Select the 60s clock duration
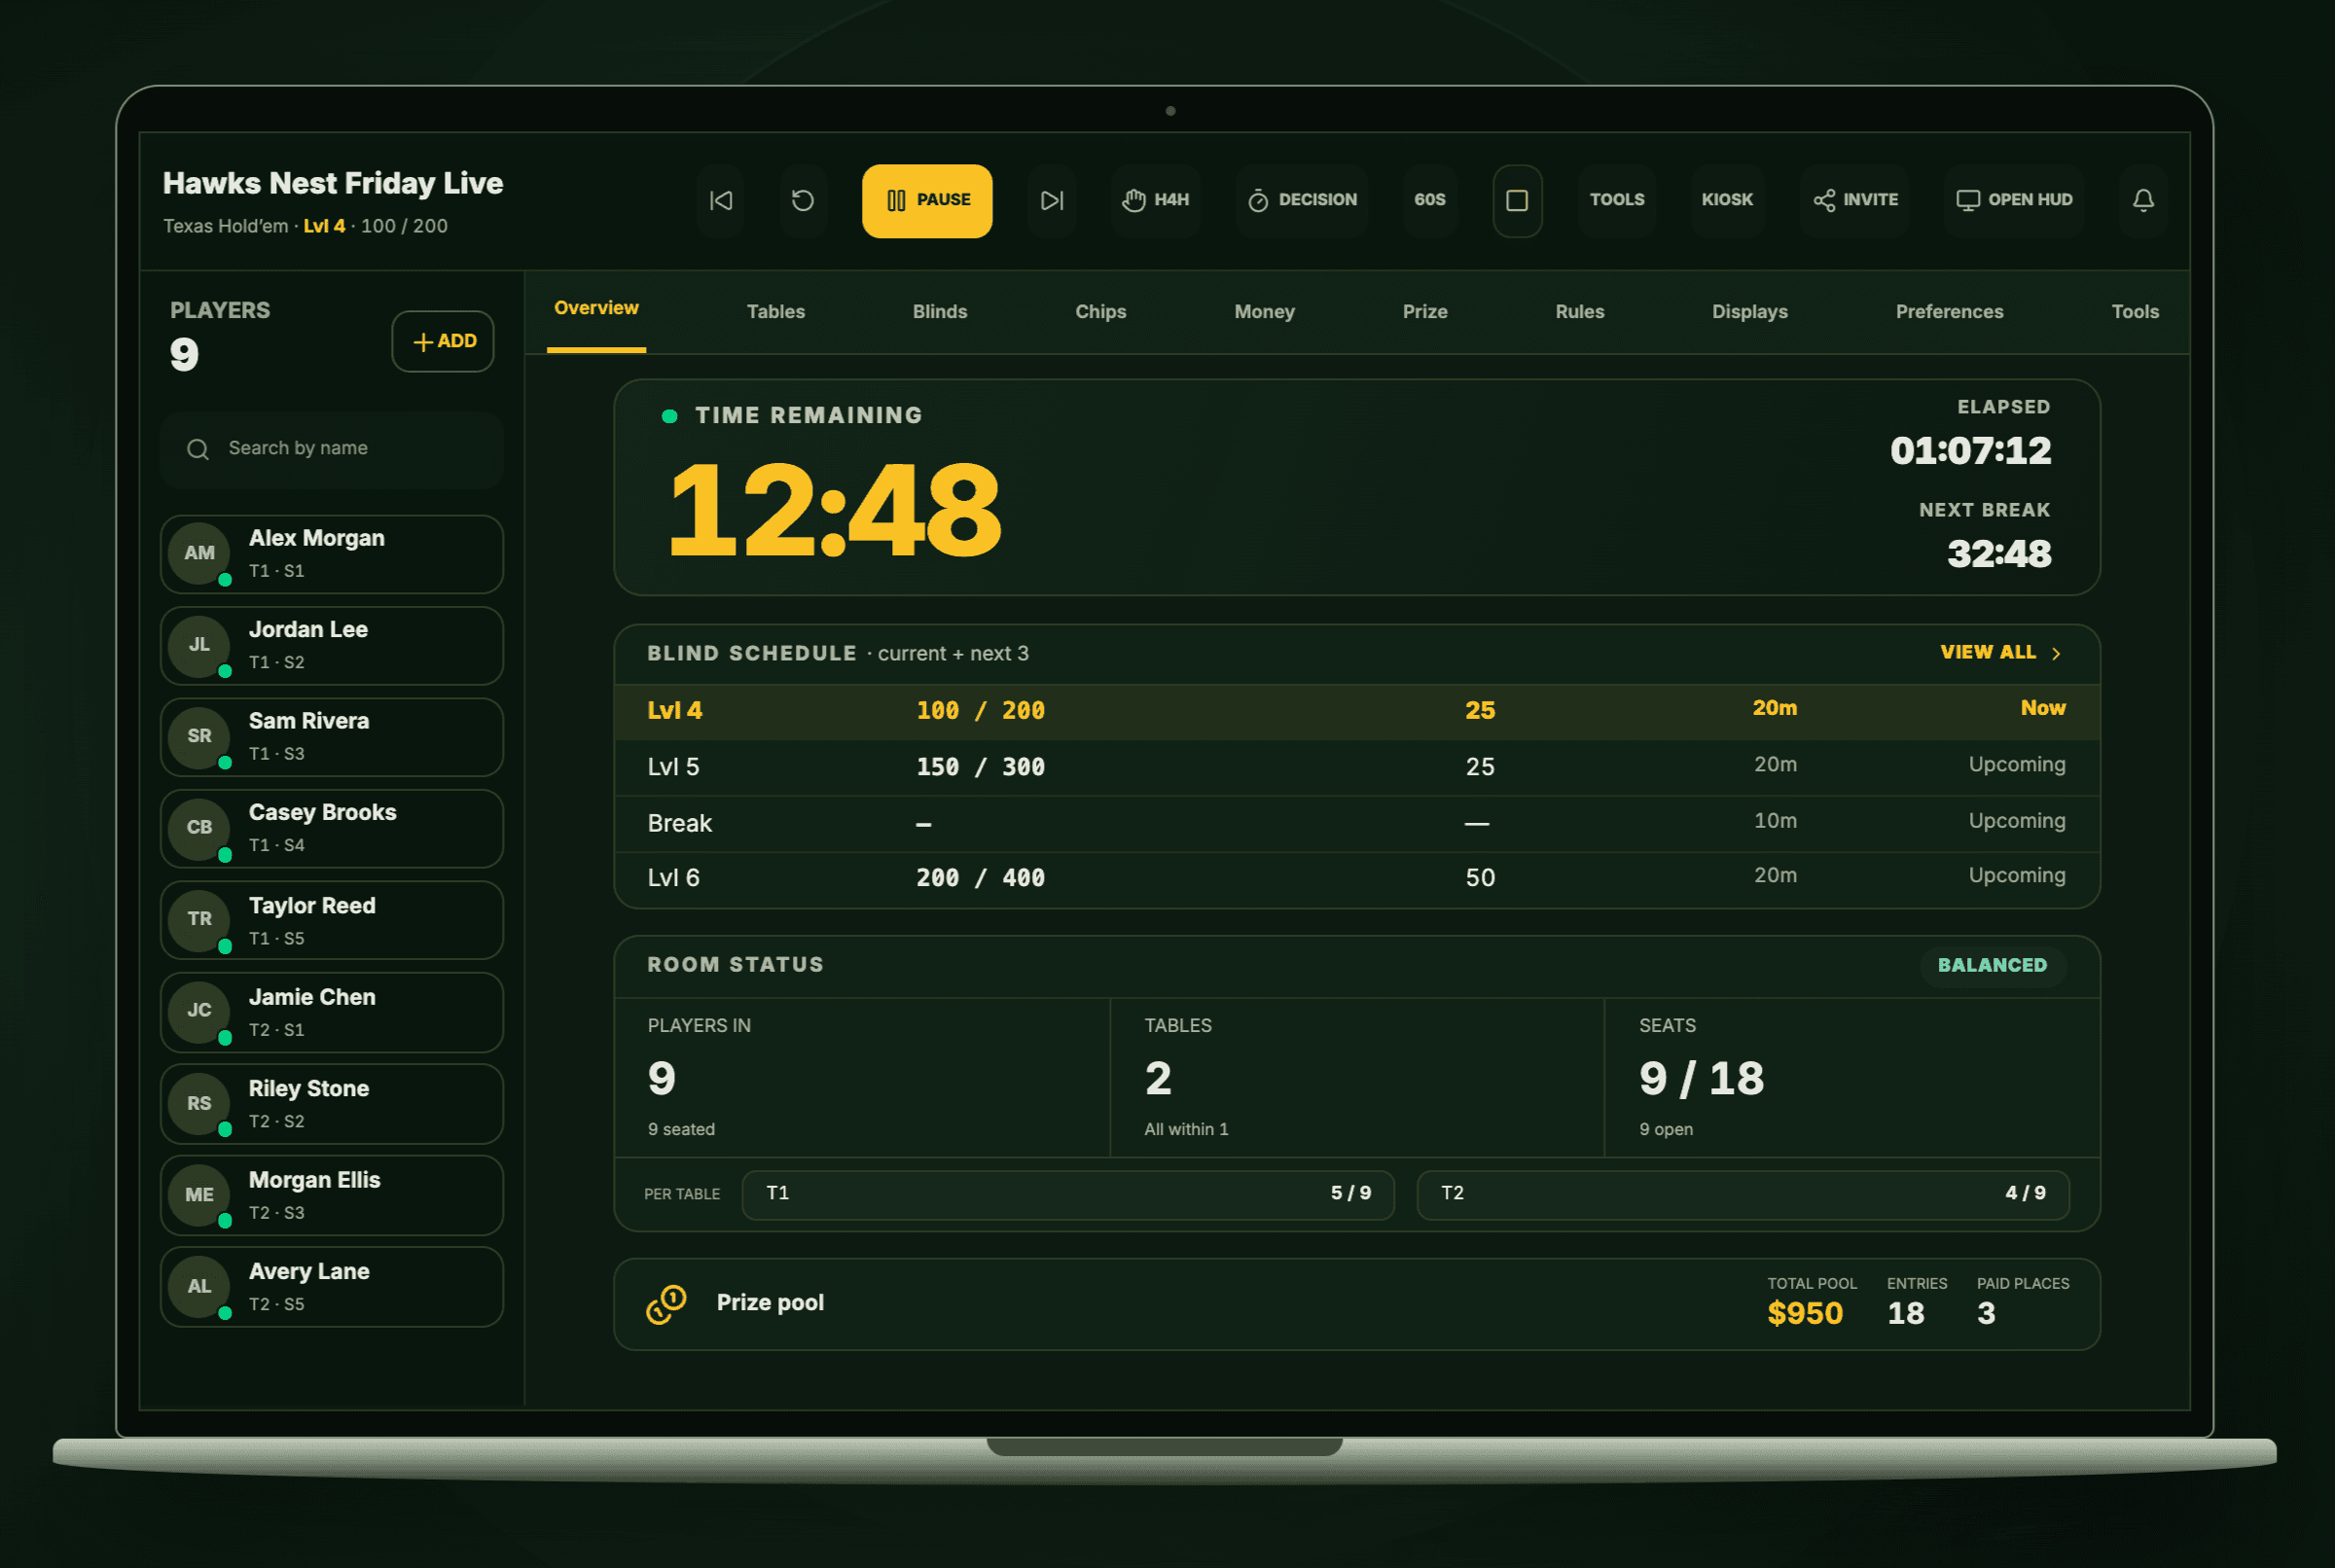This screenshot has width=2335, height=1568. pyautogui.click(x=1429, y=201)
